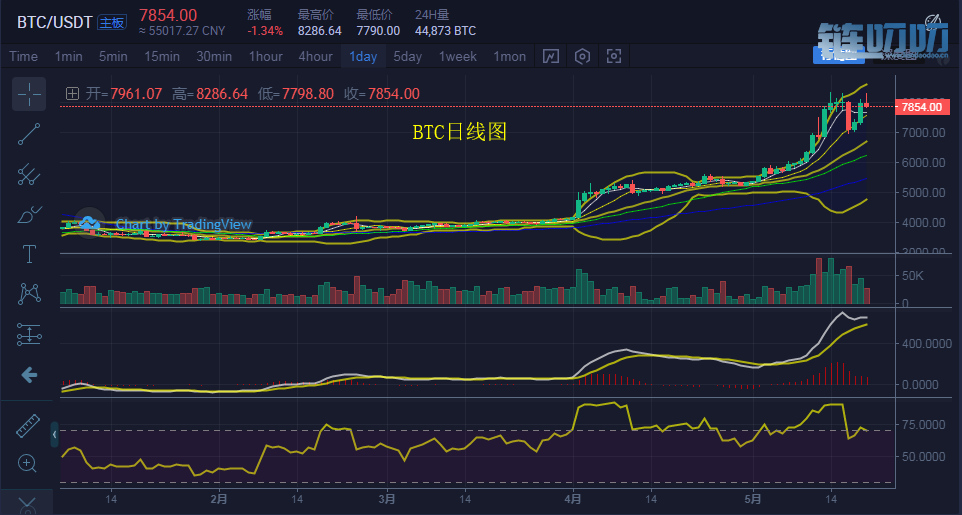This screenshot has height=515, width=962.
Task: Open the Chart by TradingView link
Action: tap(183, 225)
